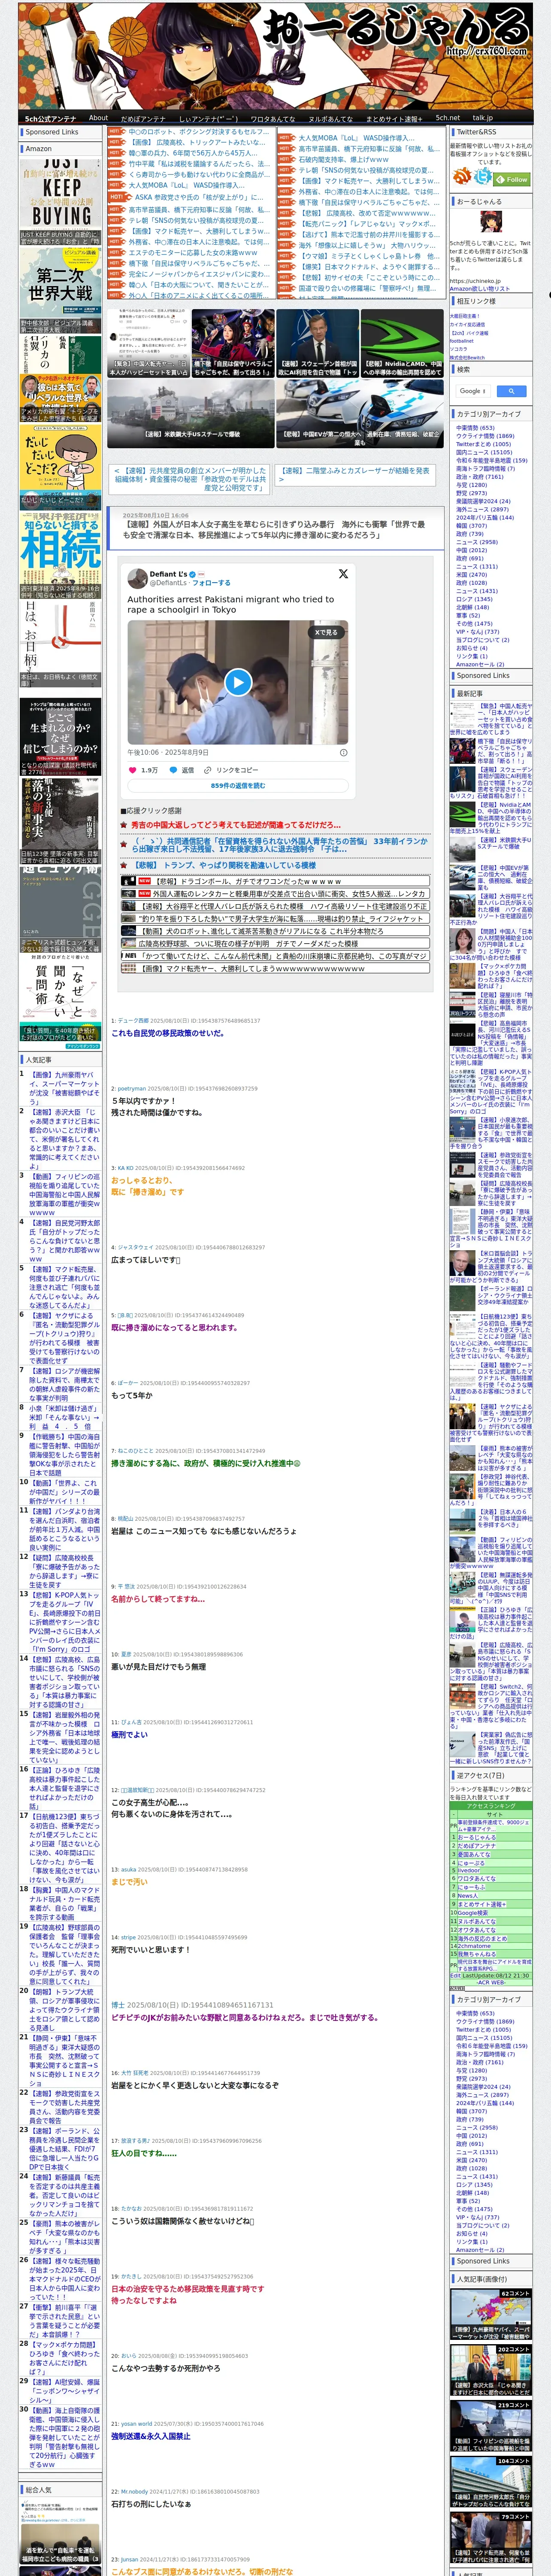
Task: Open the https://uchineko.jp sidebar link
Action: tap(476, 281)
